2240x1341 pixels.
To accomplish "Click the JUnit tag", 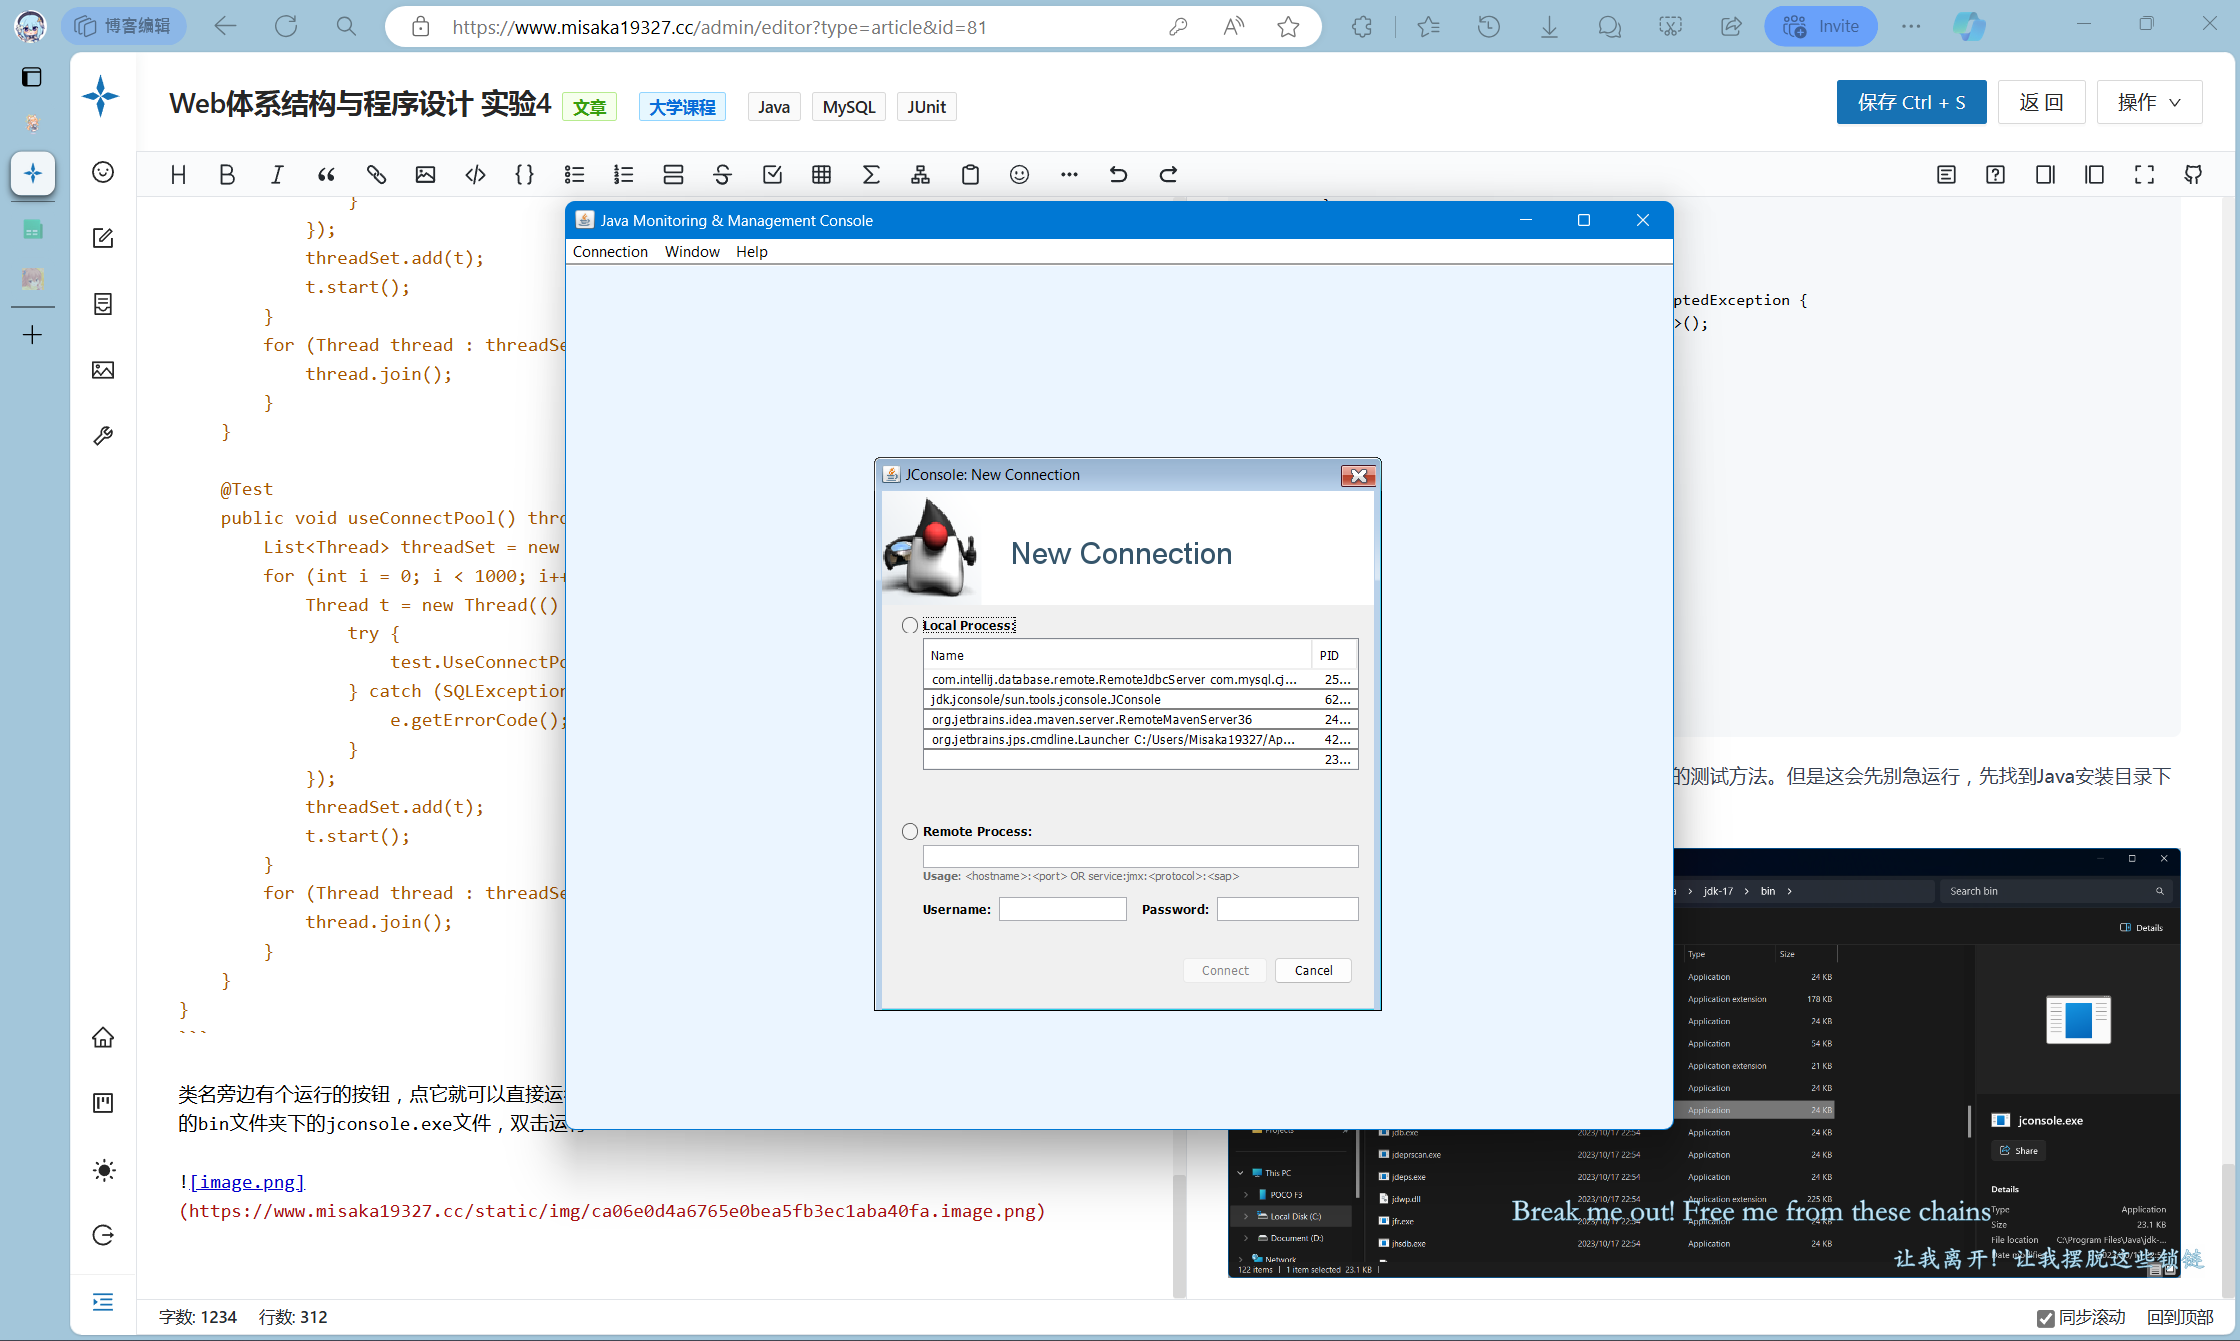I will coord(926,107).
